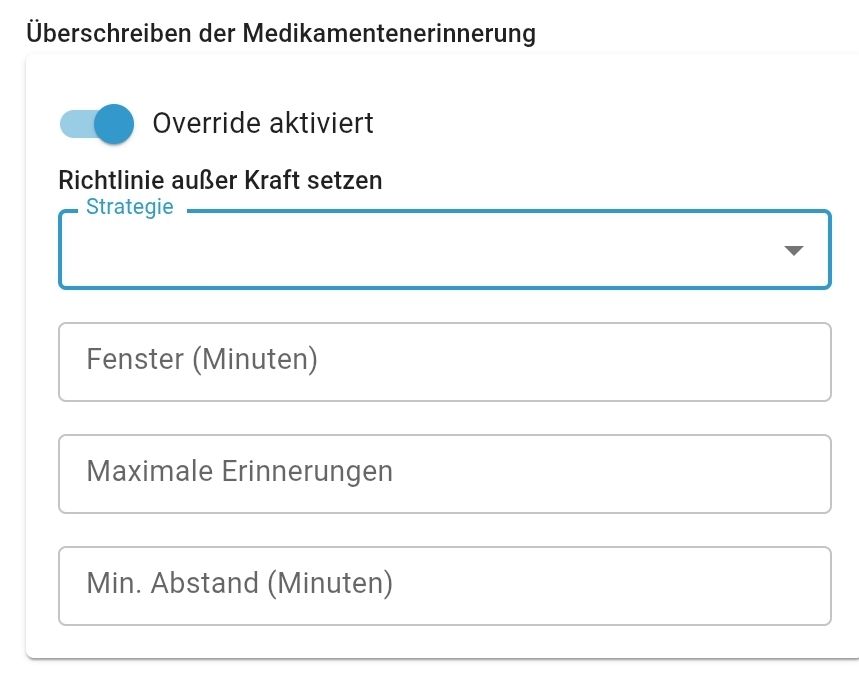Click the 'Maximale Erinnerungen' placeholder text
Viewport: 859px width, 693px height.
239,471
